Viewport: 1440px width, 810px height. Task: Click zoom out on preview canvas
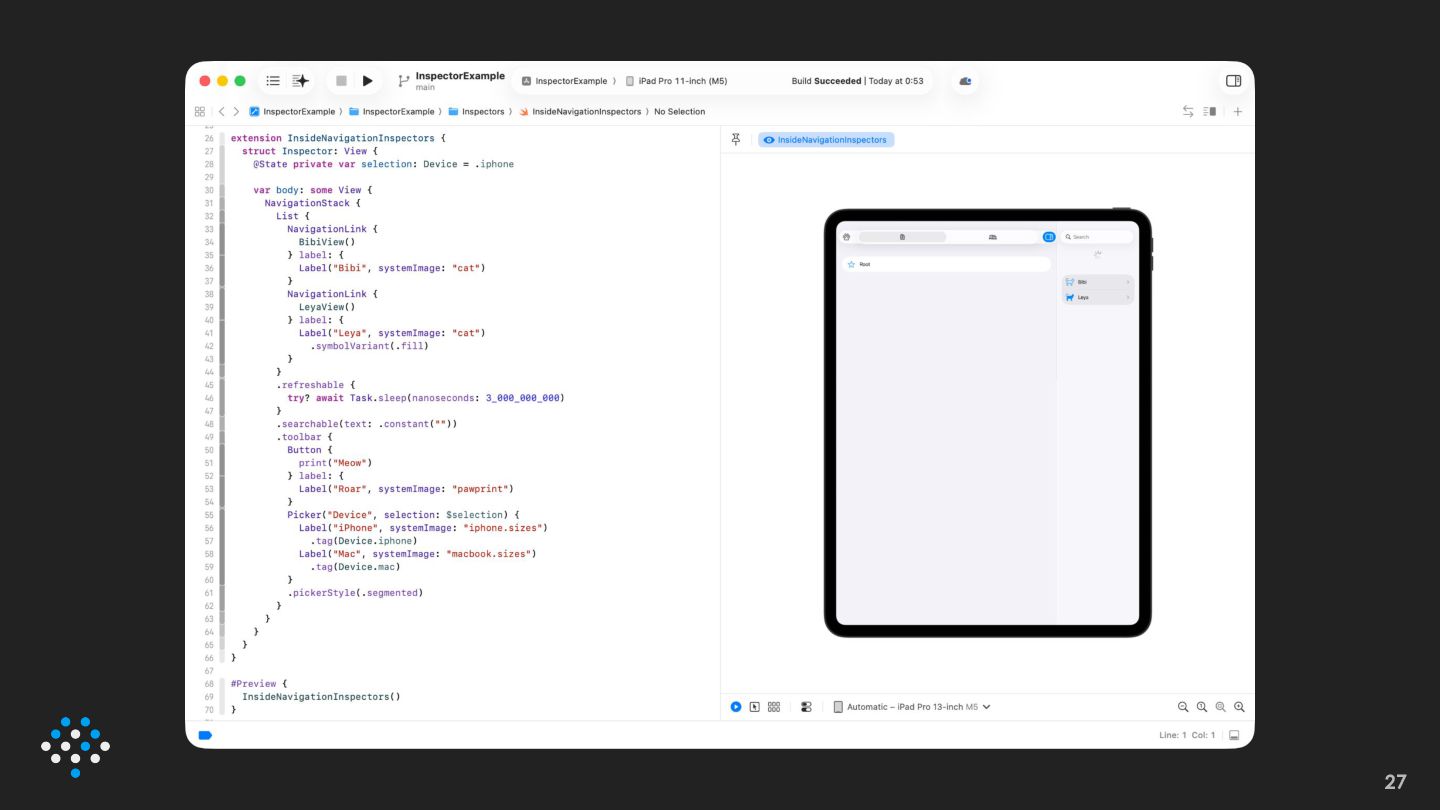[1183, 707]
